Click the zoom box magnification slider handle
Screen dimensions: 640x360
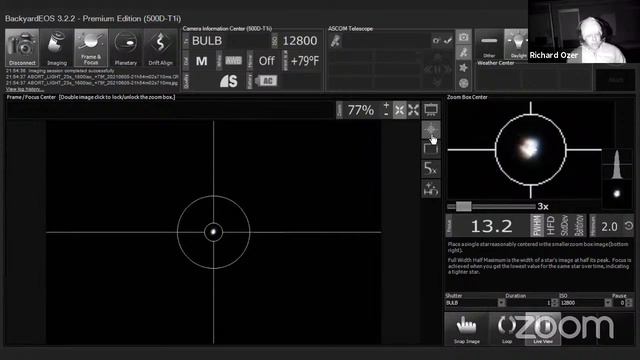(463, 206)
